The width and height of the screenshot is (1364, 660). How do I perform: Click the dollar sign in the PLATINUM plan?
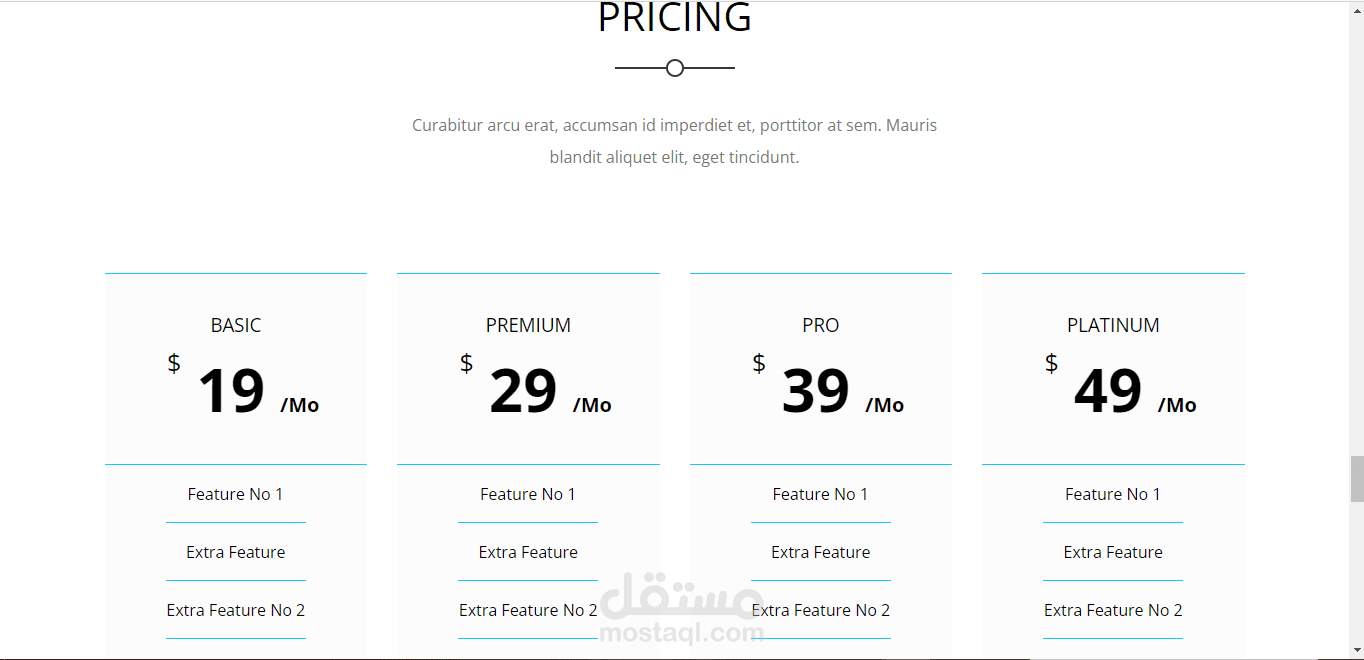click(x=1051, y=363)
